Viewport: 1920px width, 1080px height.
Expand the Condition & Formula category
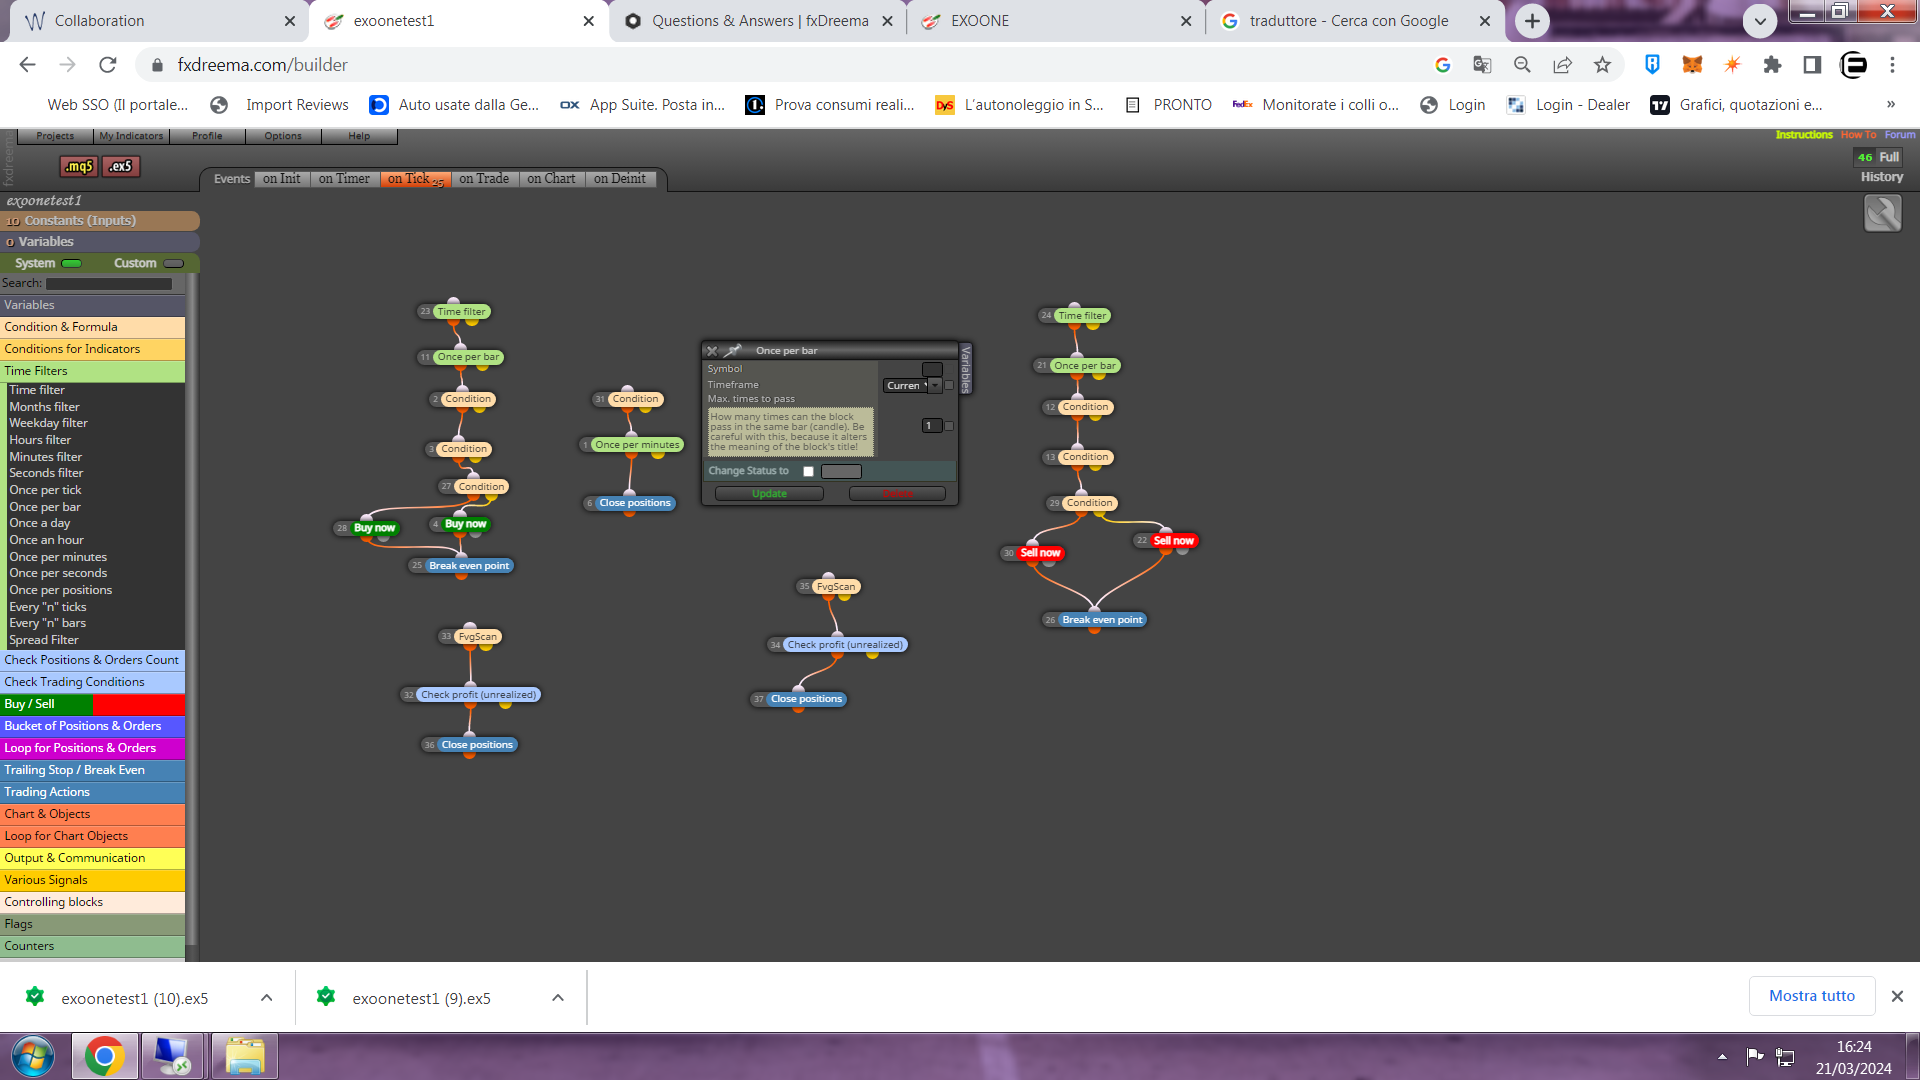tap(92, 327)
